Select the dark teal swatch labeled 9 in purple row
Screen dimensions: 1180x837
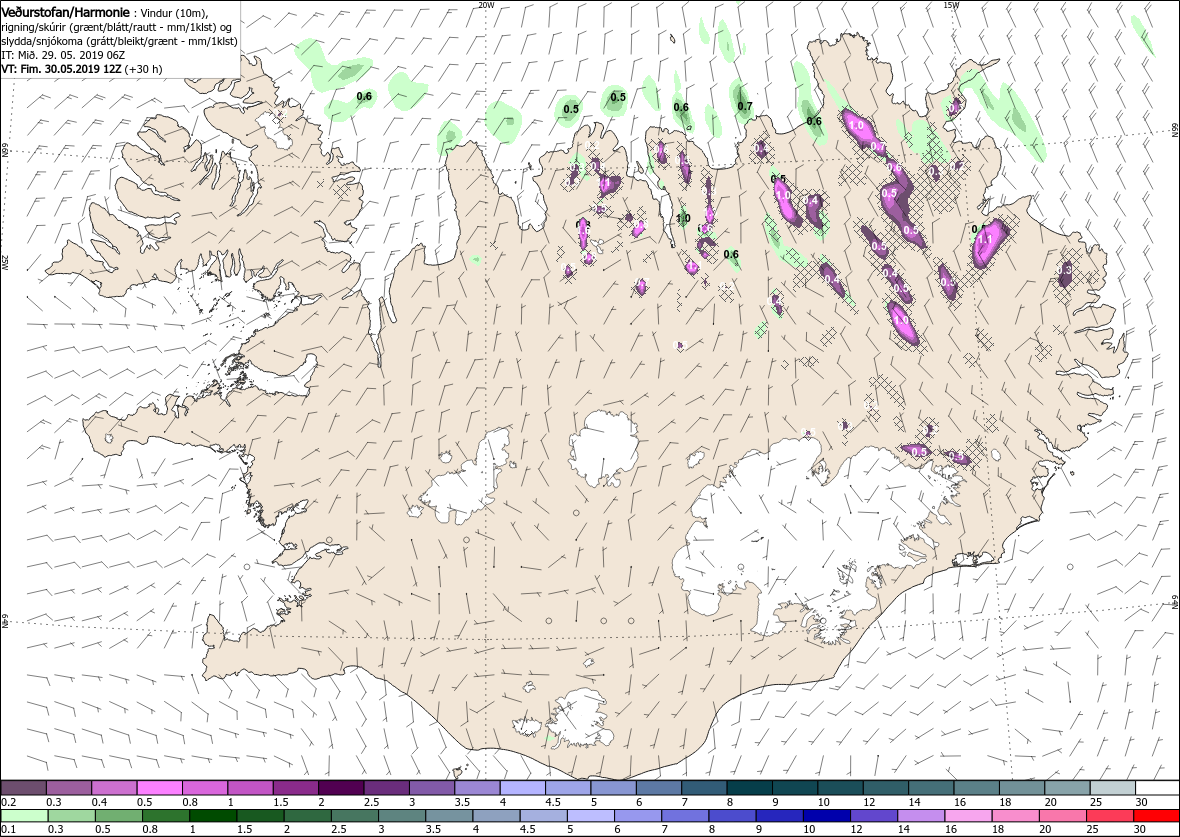(x=795, y=787)
